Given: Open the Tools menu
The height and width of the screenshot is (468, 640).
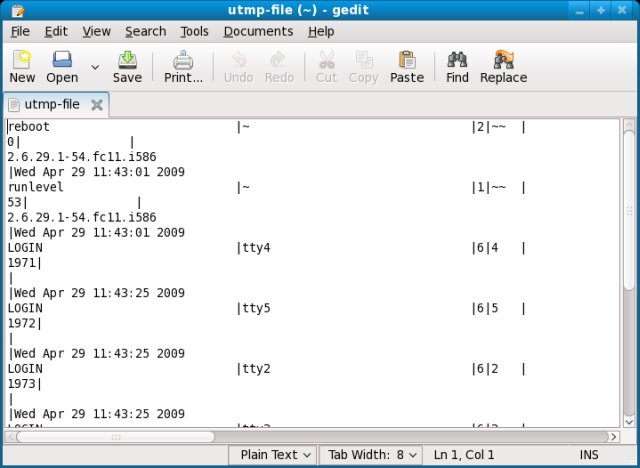Looking at the screenshot, I should 194,31.
